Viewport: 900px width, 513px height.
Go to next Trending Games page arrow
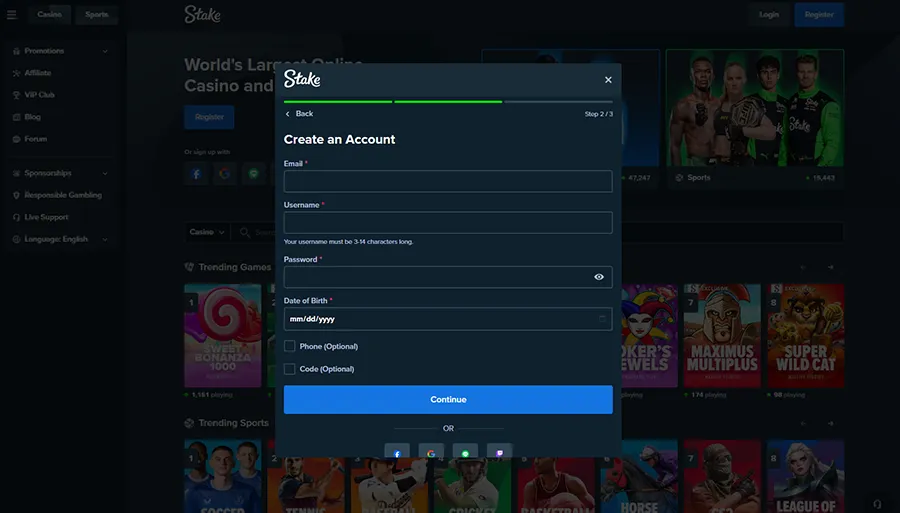pos(831,267)
